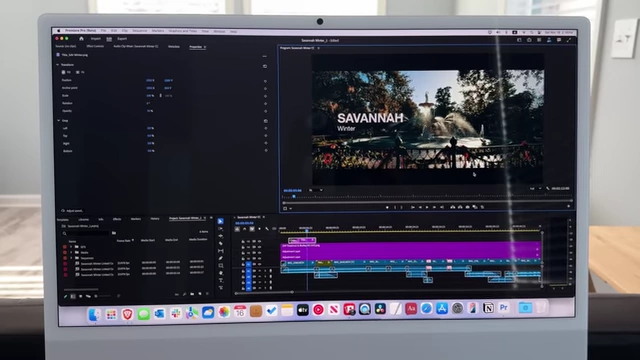Image resolution: width=640 pixels, height=360 pixels.
Task: Open the Program Monitor button editor
Action: click(x=568, y=207)
